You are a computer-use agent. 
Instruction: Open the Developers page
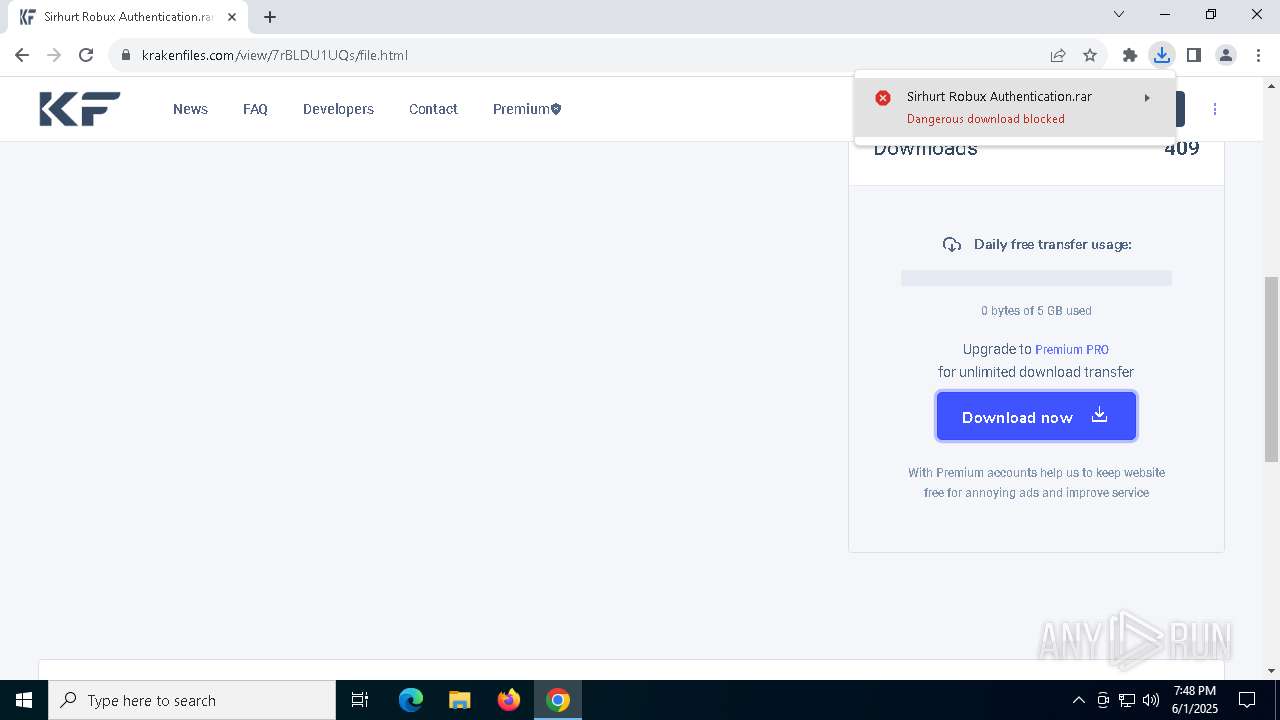point(338,109)
